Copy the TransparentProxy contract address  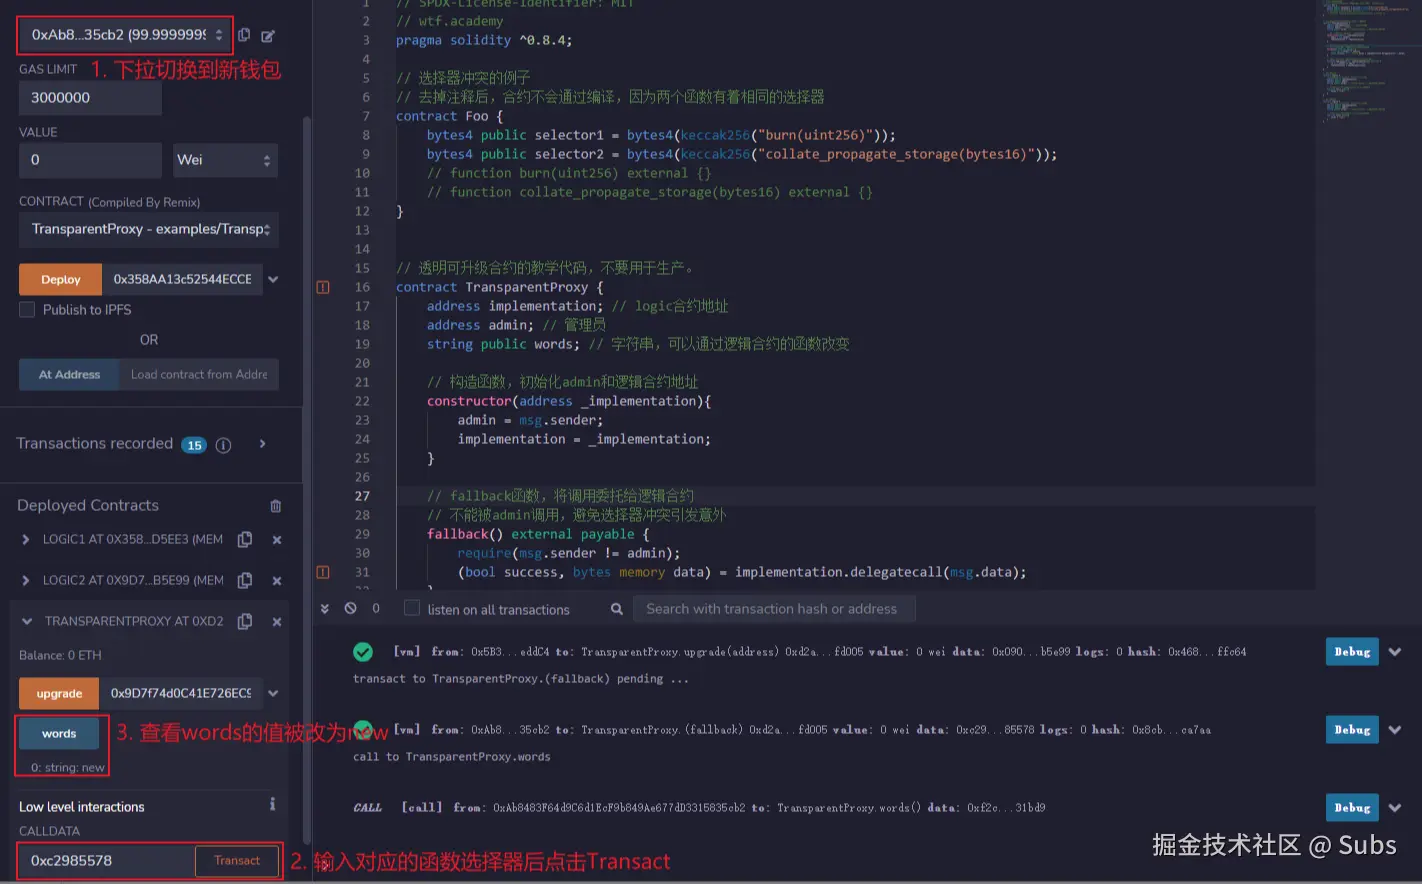coord(245,622)
